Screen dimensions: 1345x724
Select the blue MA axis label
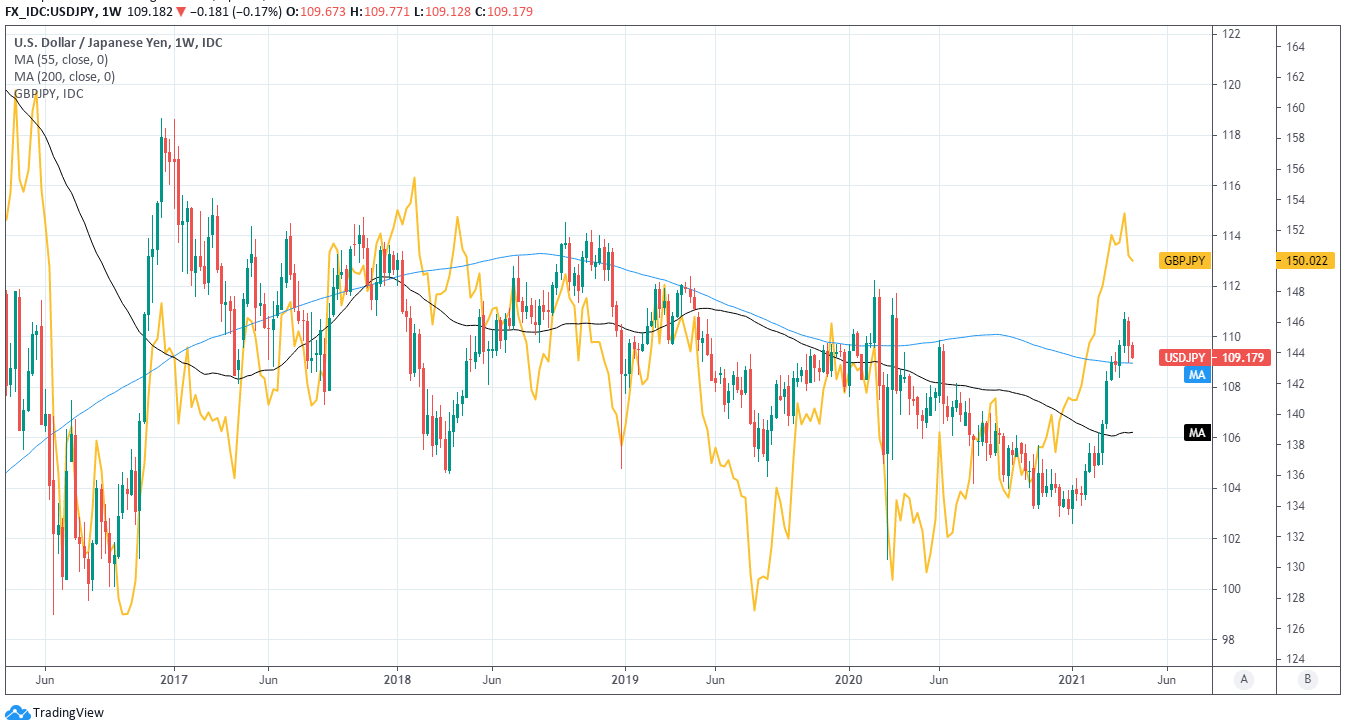click(x=1195, y=375)
